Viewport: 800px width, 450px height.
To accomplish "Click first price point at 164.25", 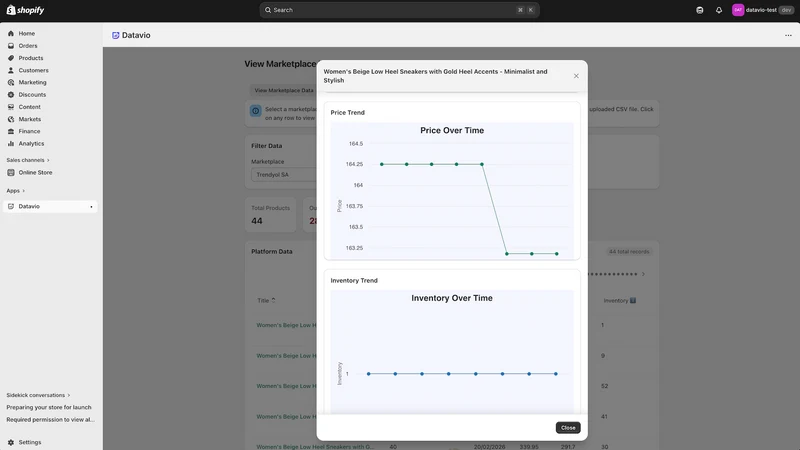I will (x=382, y=164).
